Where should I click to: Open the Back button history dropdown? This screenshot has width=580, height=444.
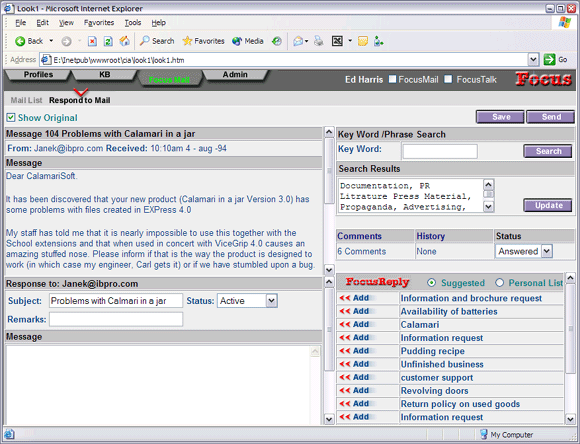click(51, 41)
